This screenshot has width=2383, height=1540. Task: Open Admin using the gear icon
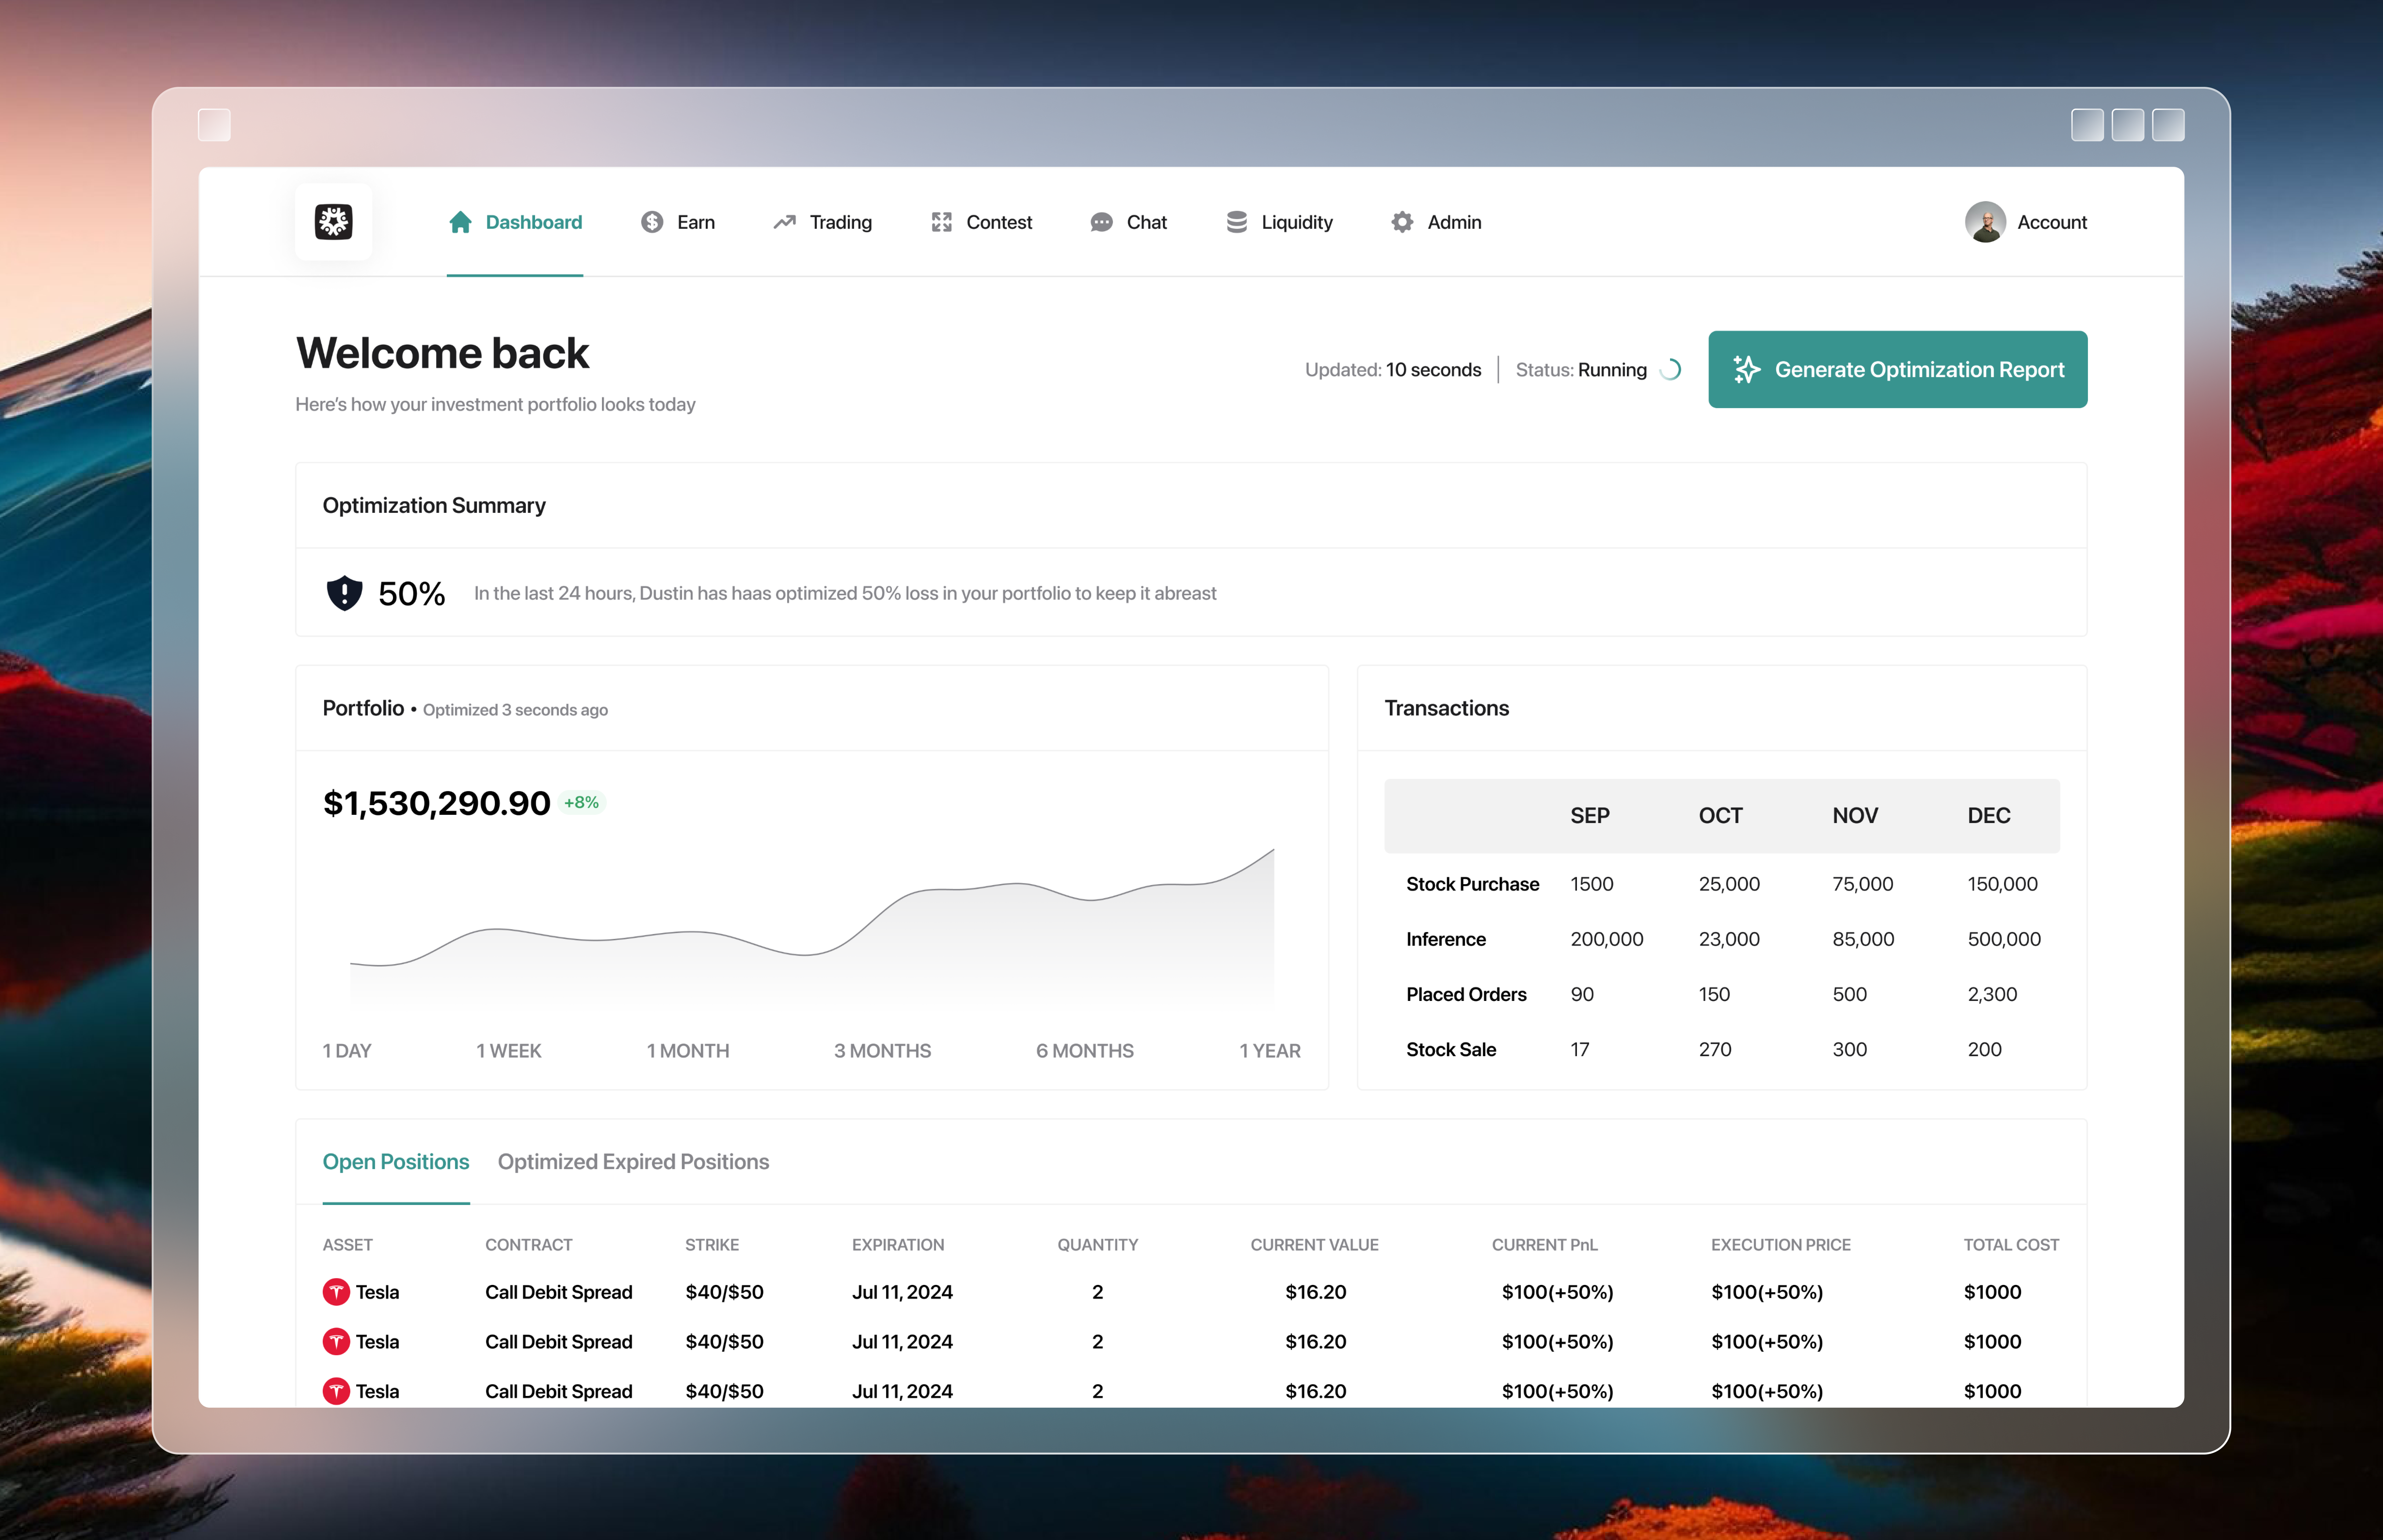tap(1402, 222)
